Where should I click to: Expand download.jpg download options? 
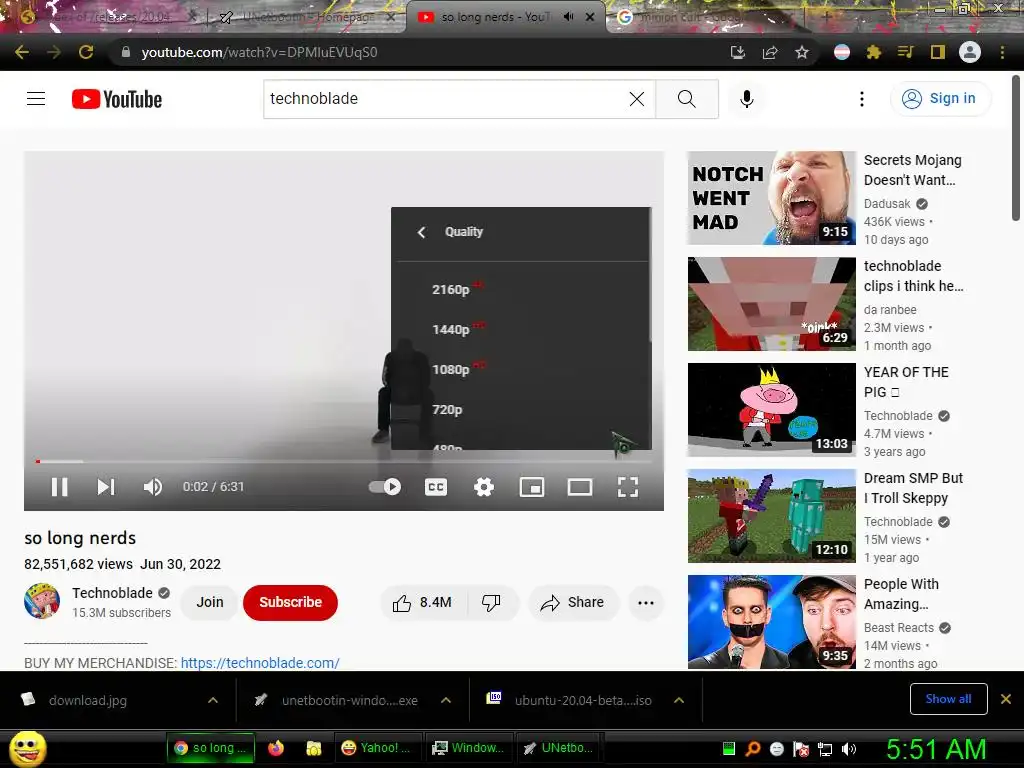(213, 700)
